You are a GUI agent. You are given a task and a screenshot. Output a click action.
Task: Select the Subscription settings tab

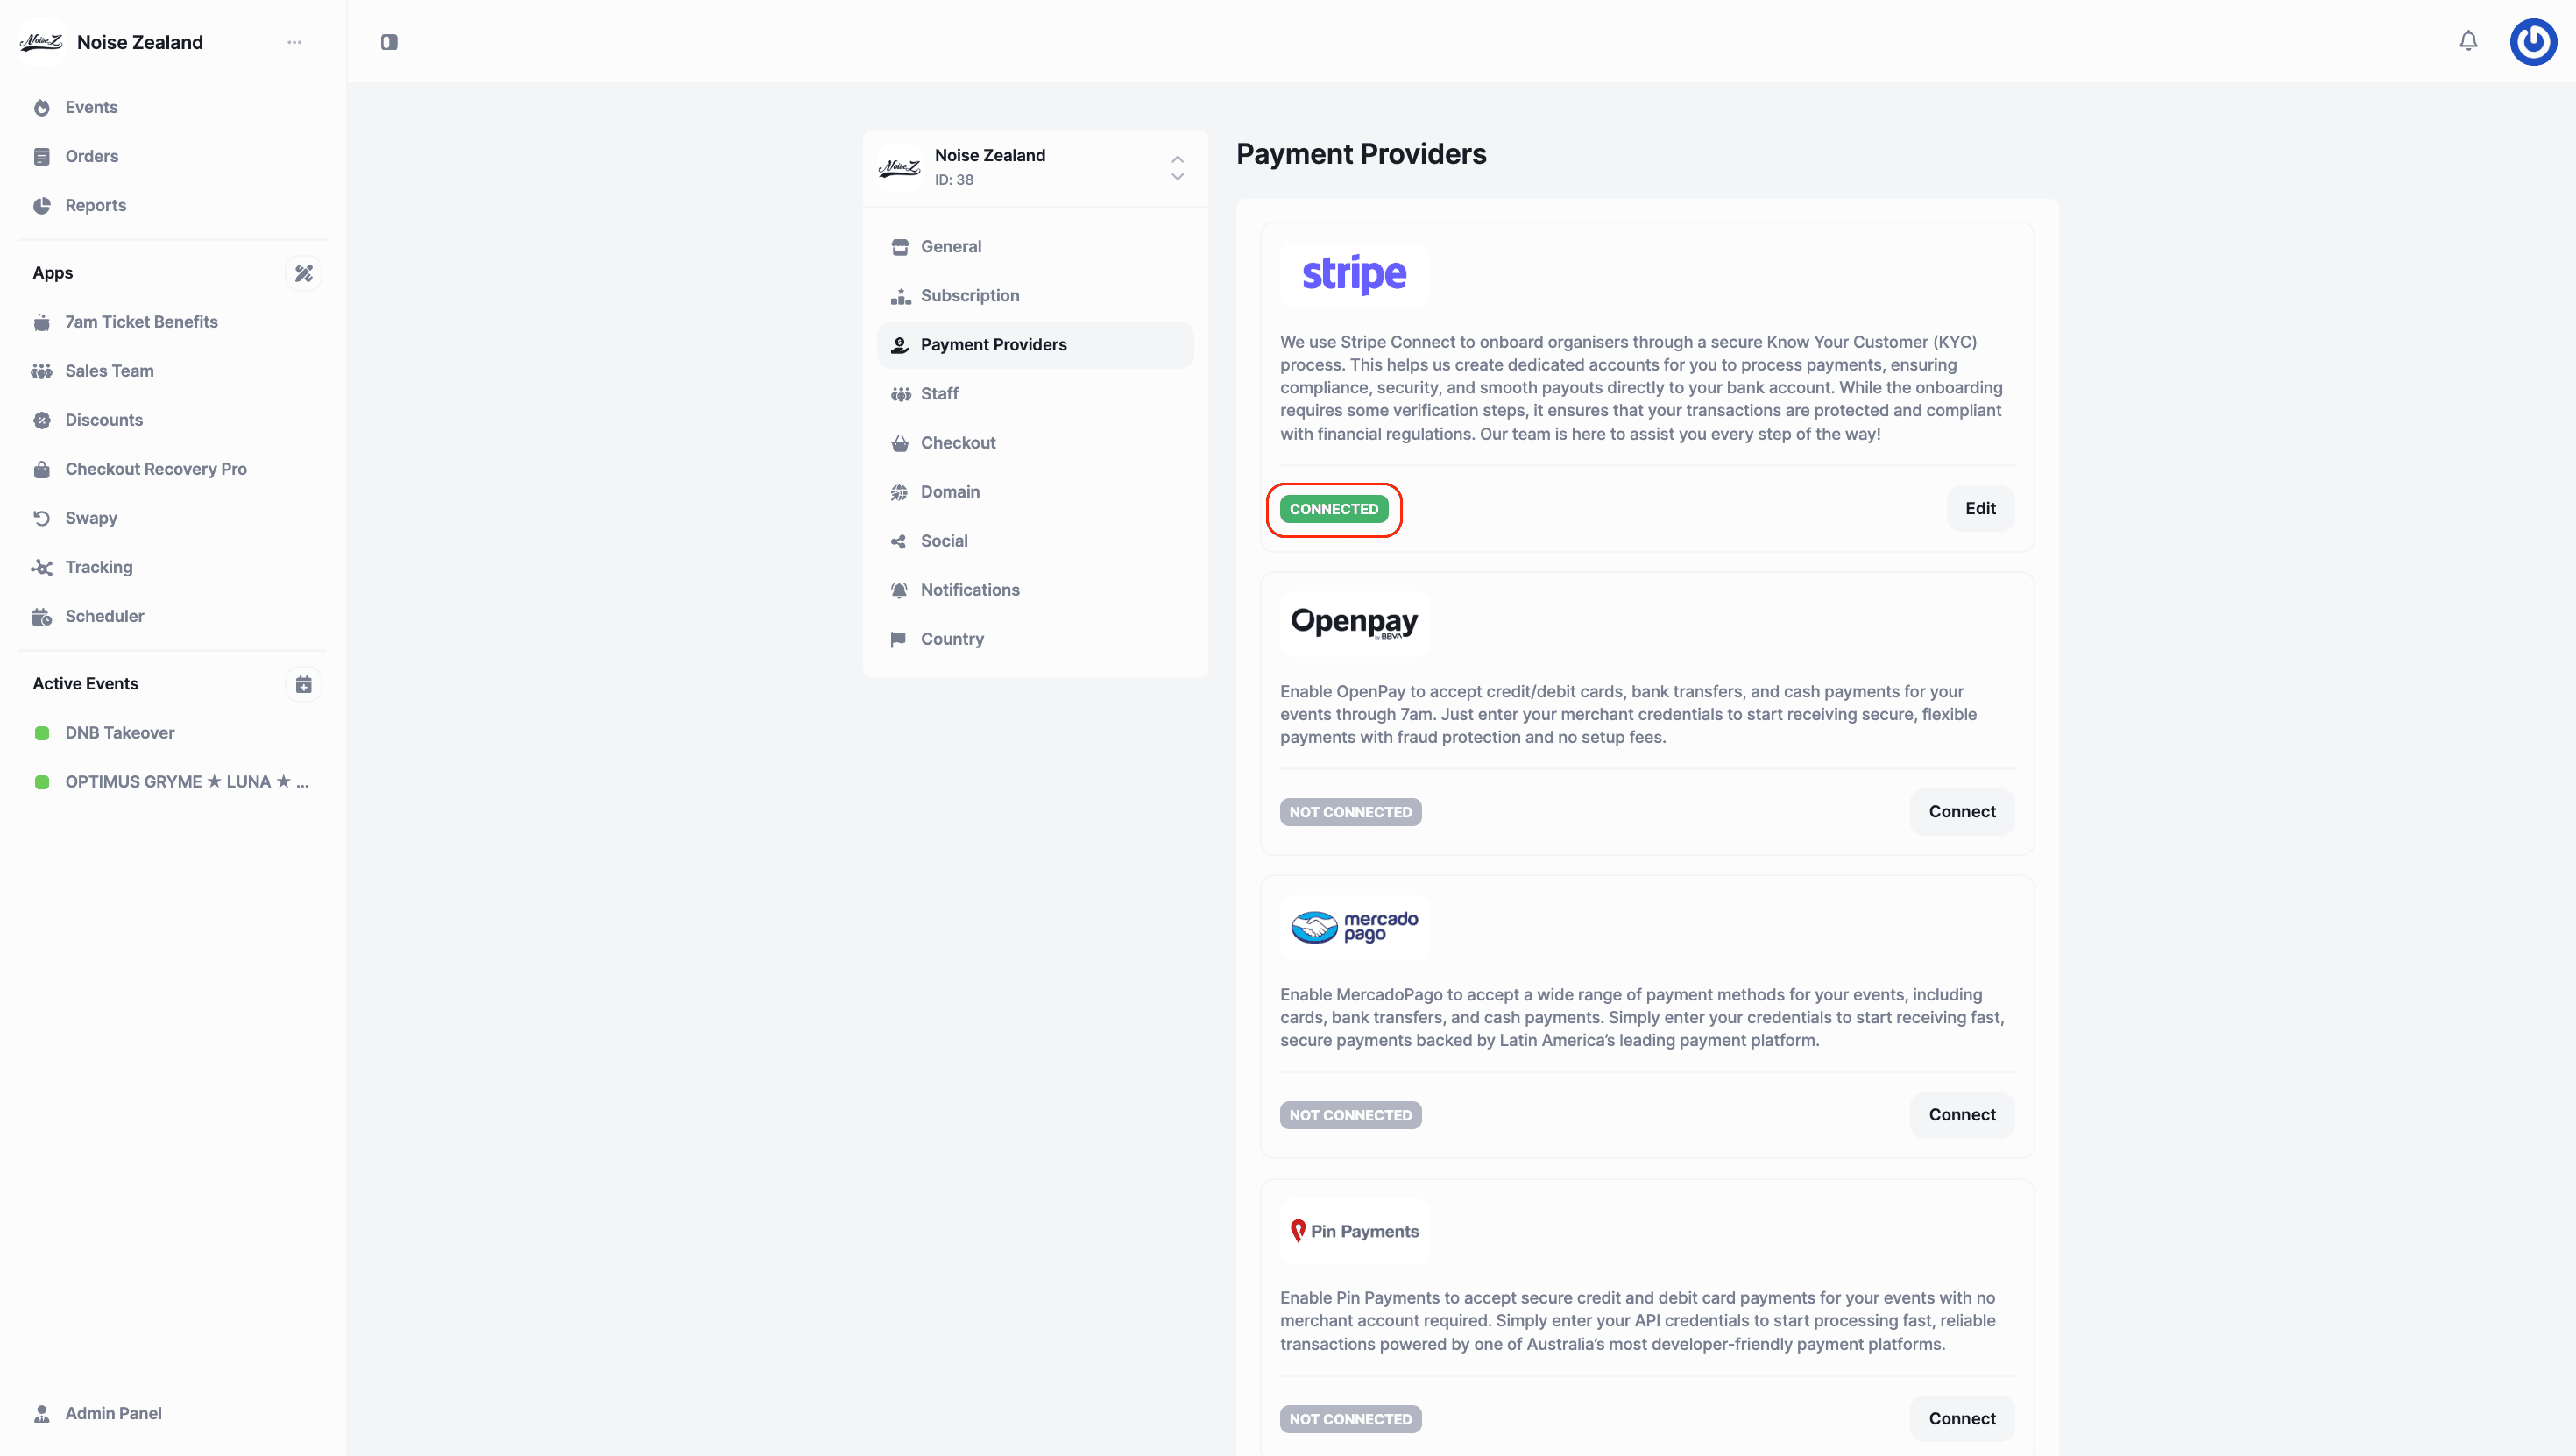tap(969, 296)
